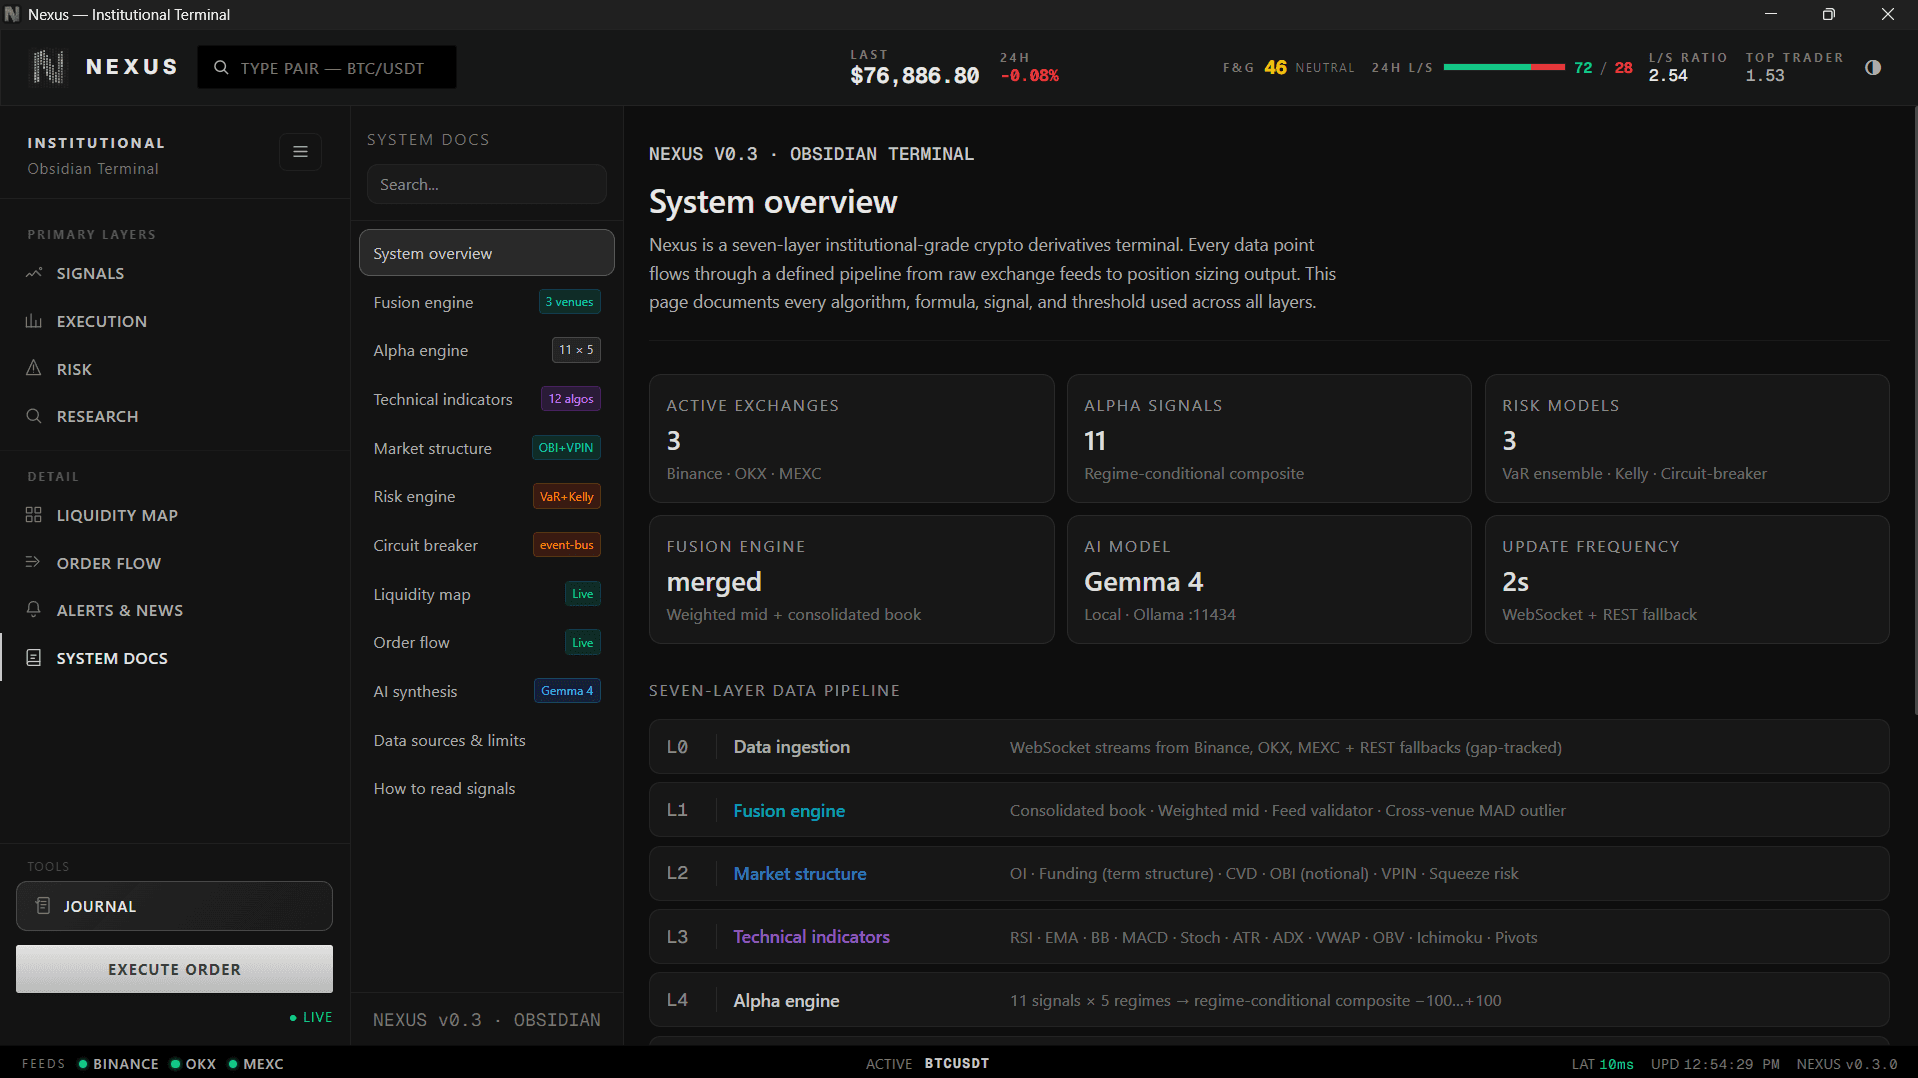Click the Risk warning triangle icon
Image resolution: width=1918 pixels, height=1078 pixels.
(x=34, y=369)
